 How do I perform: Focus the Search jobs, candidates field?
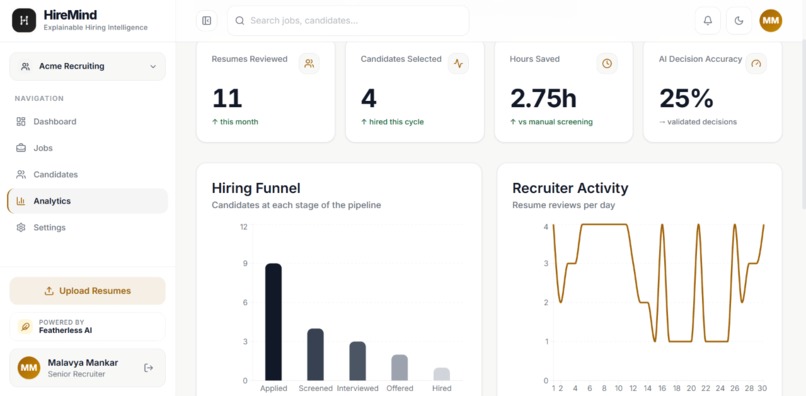348,21
